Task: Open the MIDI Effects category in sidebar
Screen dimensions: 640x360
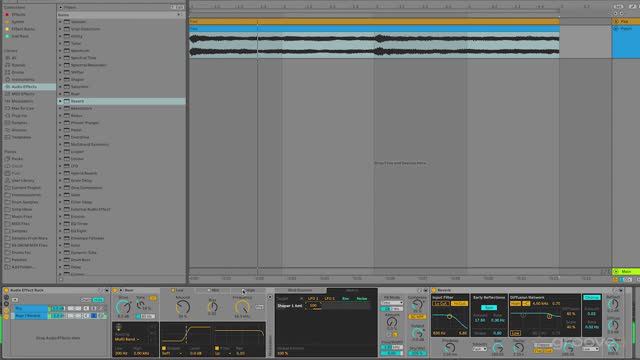Action: (x=23, y=94)
